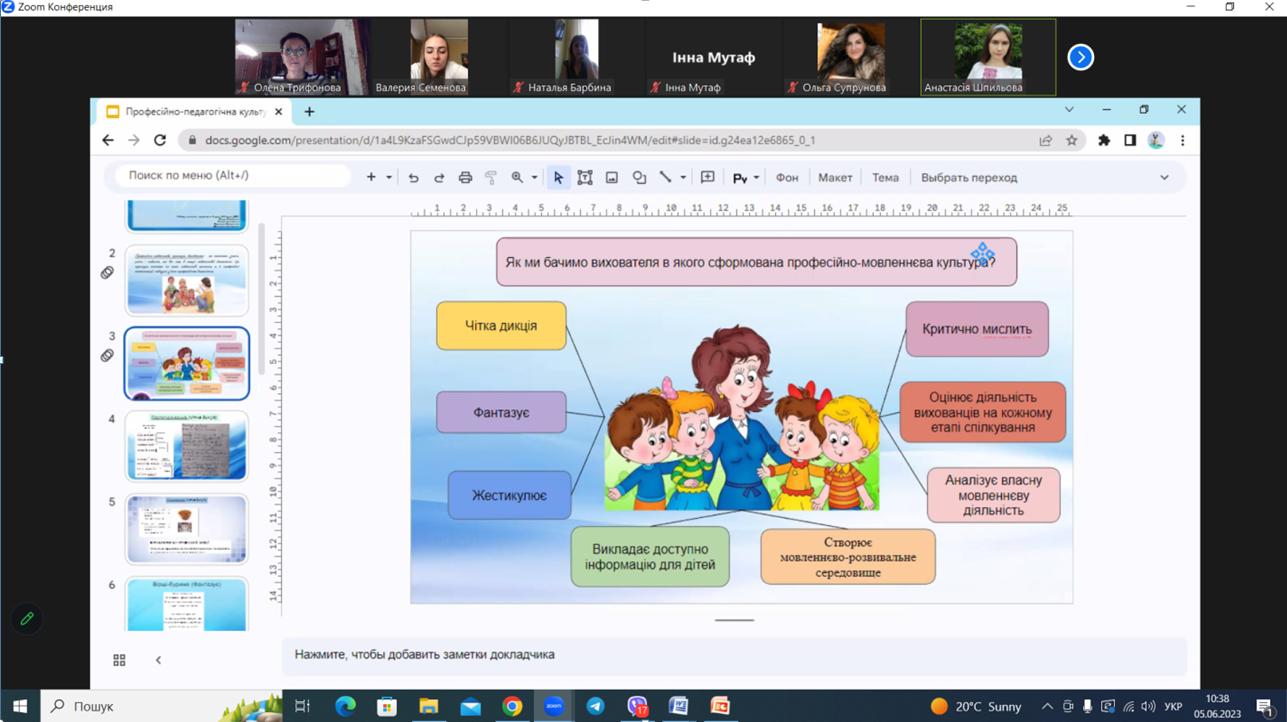Open the line type dropdown arrow
Viewport: 1287px width, 722px height.
pyautogui.click(x=683, y=178)
